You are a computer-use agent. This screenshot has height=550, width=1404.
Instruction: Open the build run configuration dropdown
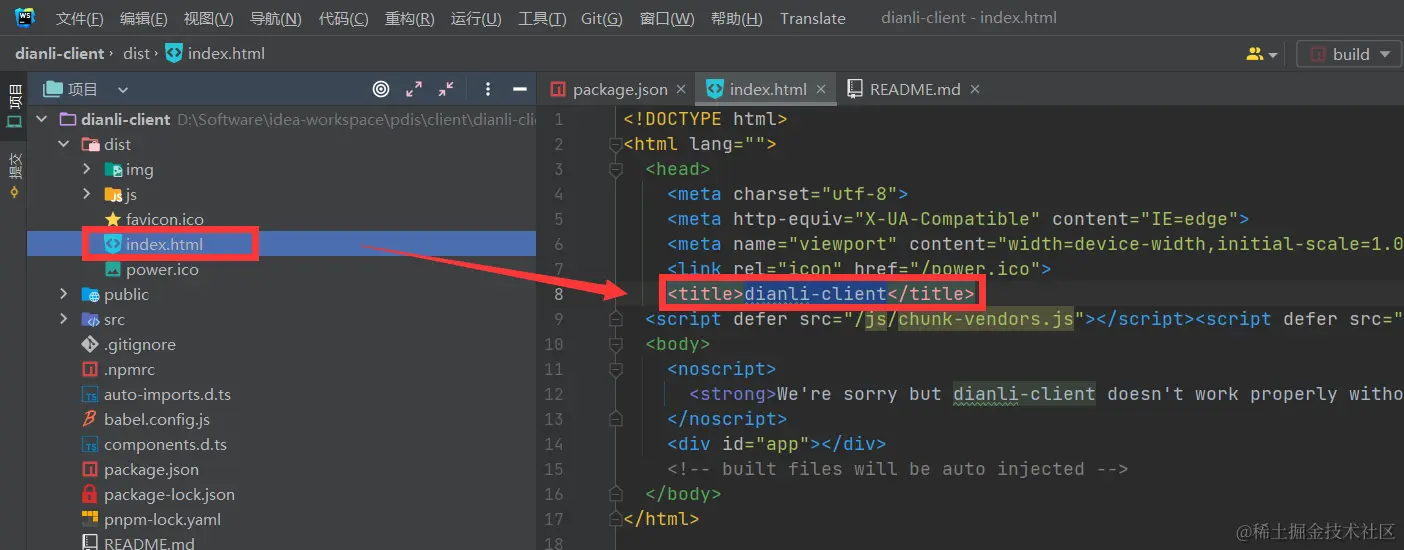pos(1350,54)
